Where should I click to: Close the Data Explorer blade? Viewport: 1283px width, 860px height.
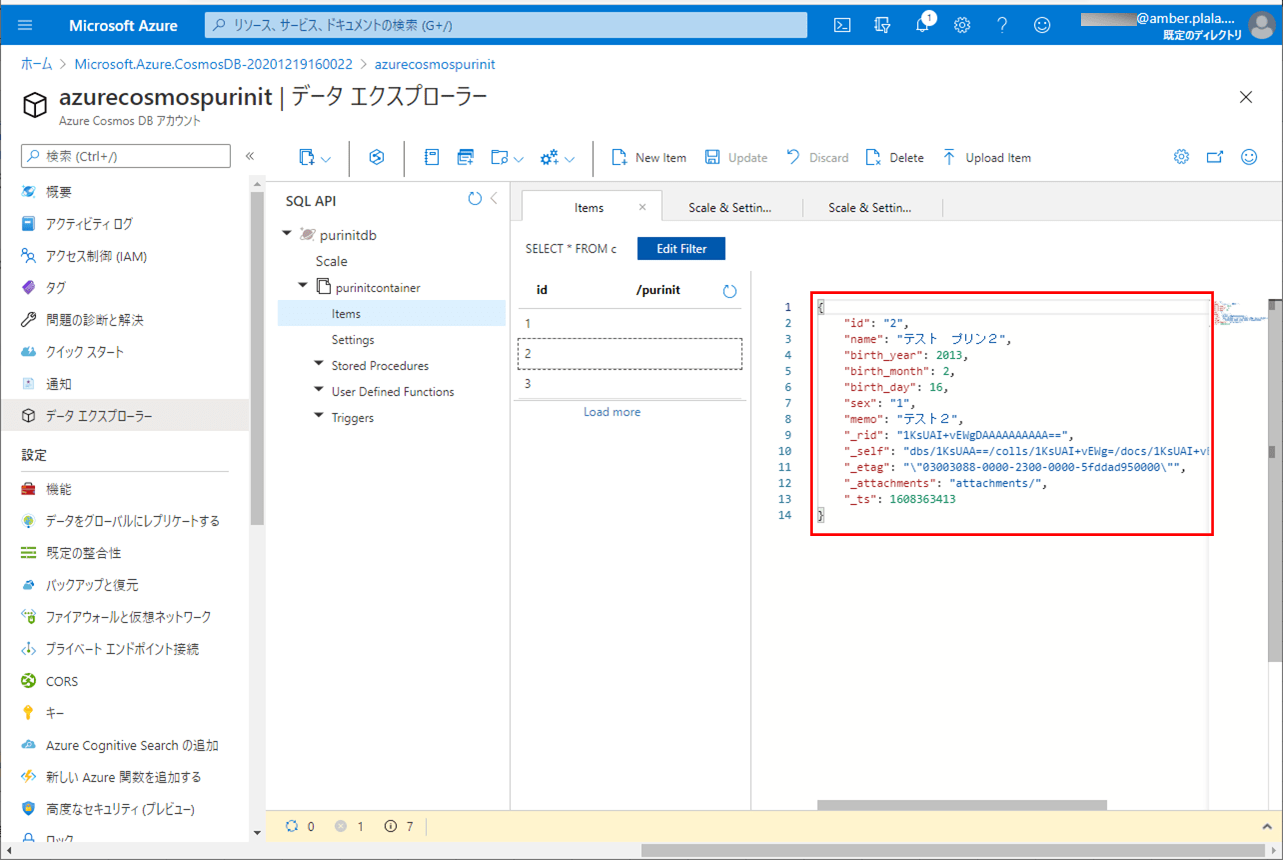coord(1246,97)
